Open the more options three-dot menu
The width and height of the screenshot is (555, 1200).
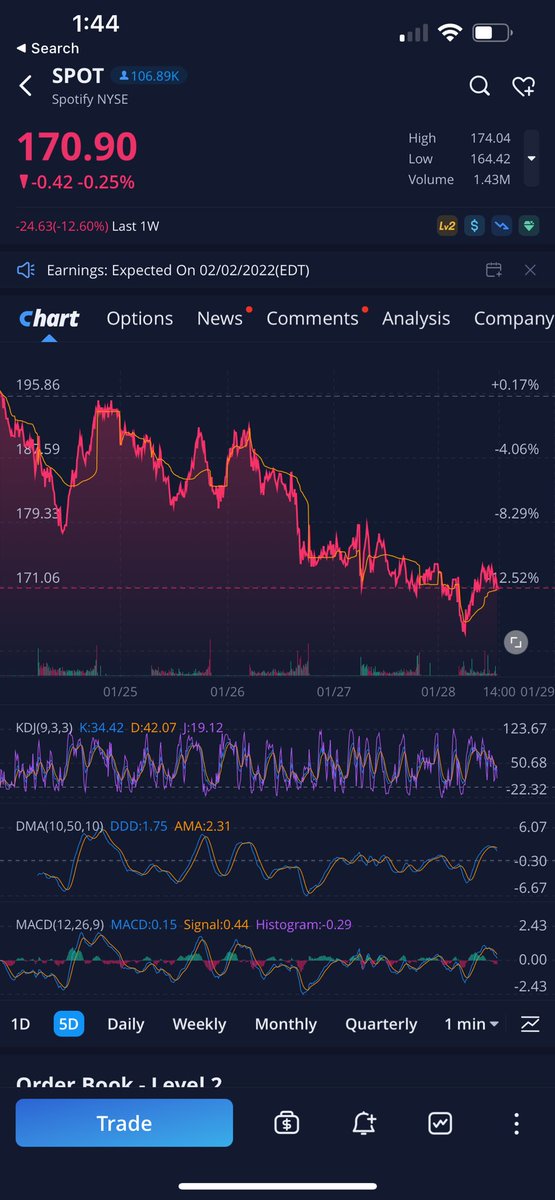click(516, 1123)
